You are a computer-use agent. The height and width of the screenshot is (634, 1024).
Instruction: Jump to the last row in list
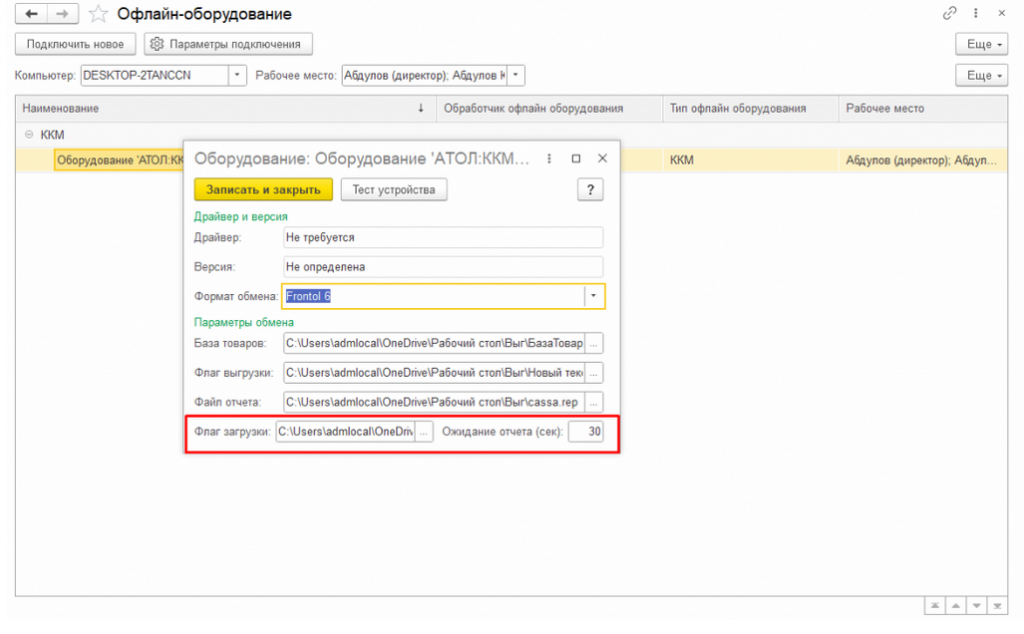pyautogui.click(x=997, y=606)
